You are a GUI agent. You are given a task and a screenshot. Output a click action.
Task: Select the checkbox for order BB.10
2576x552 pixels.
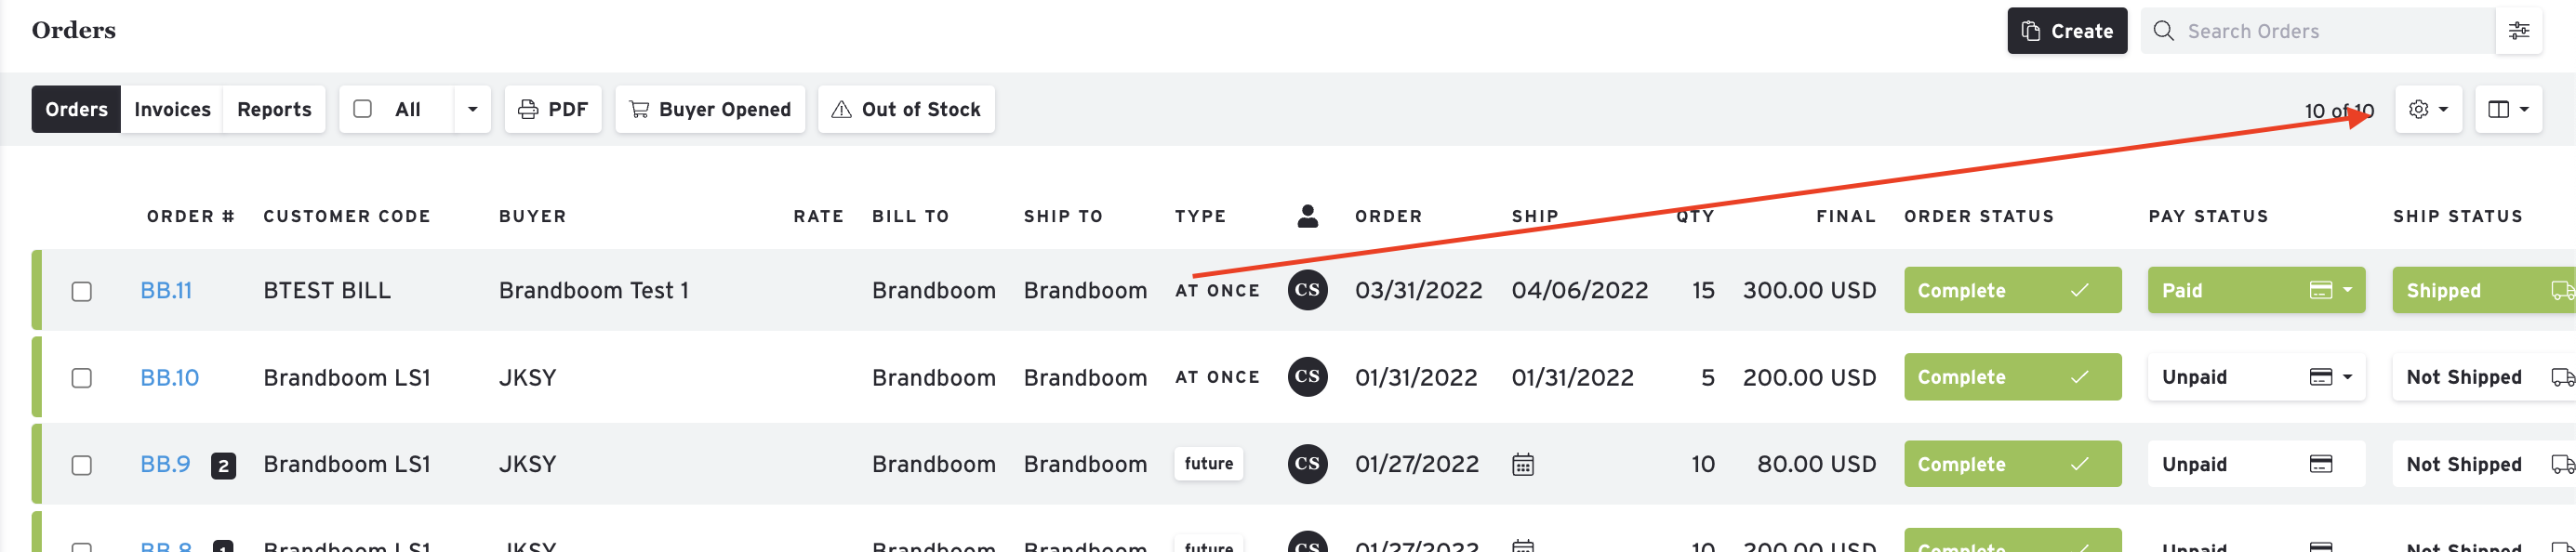pos(82,378)
